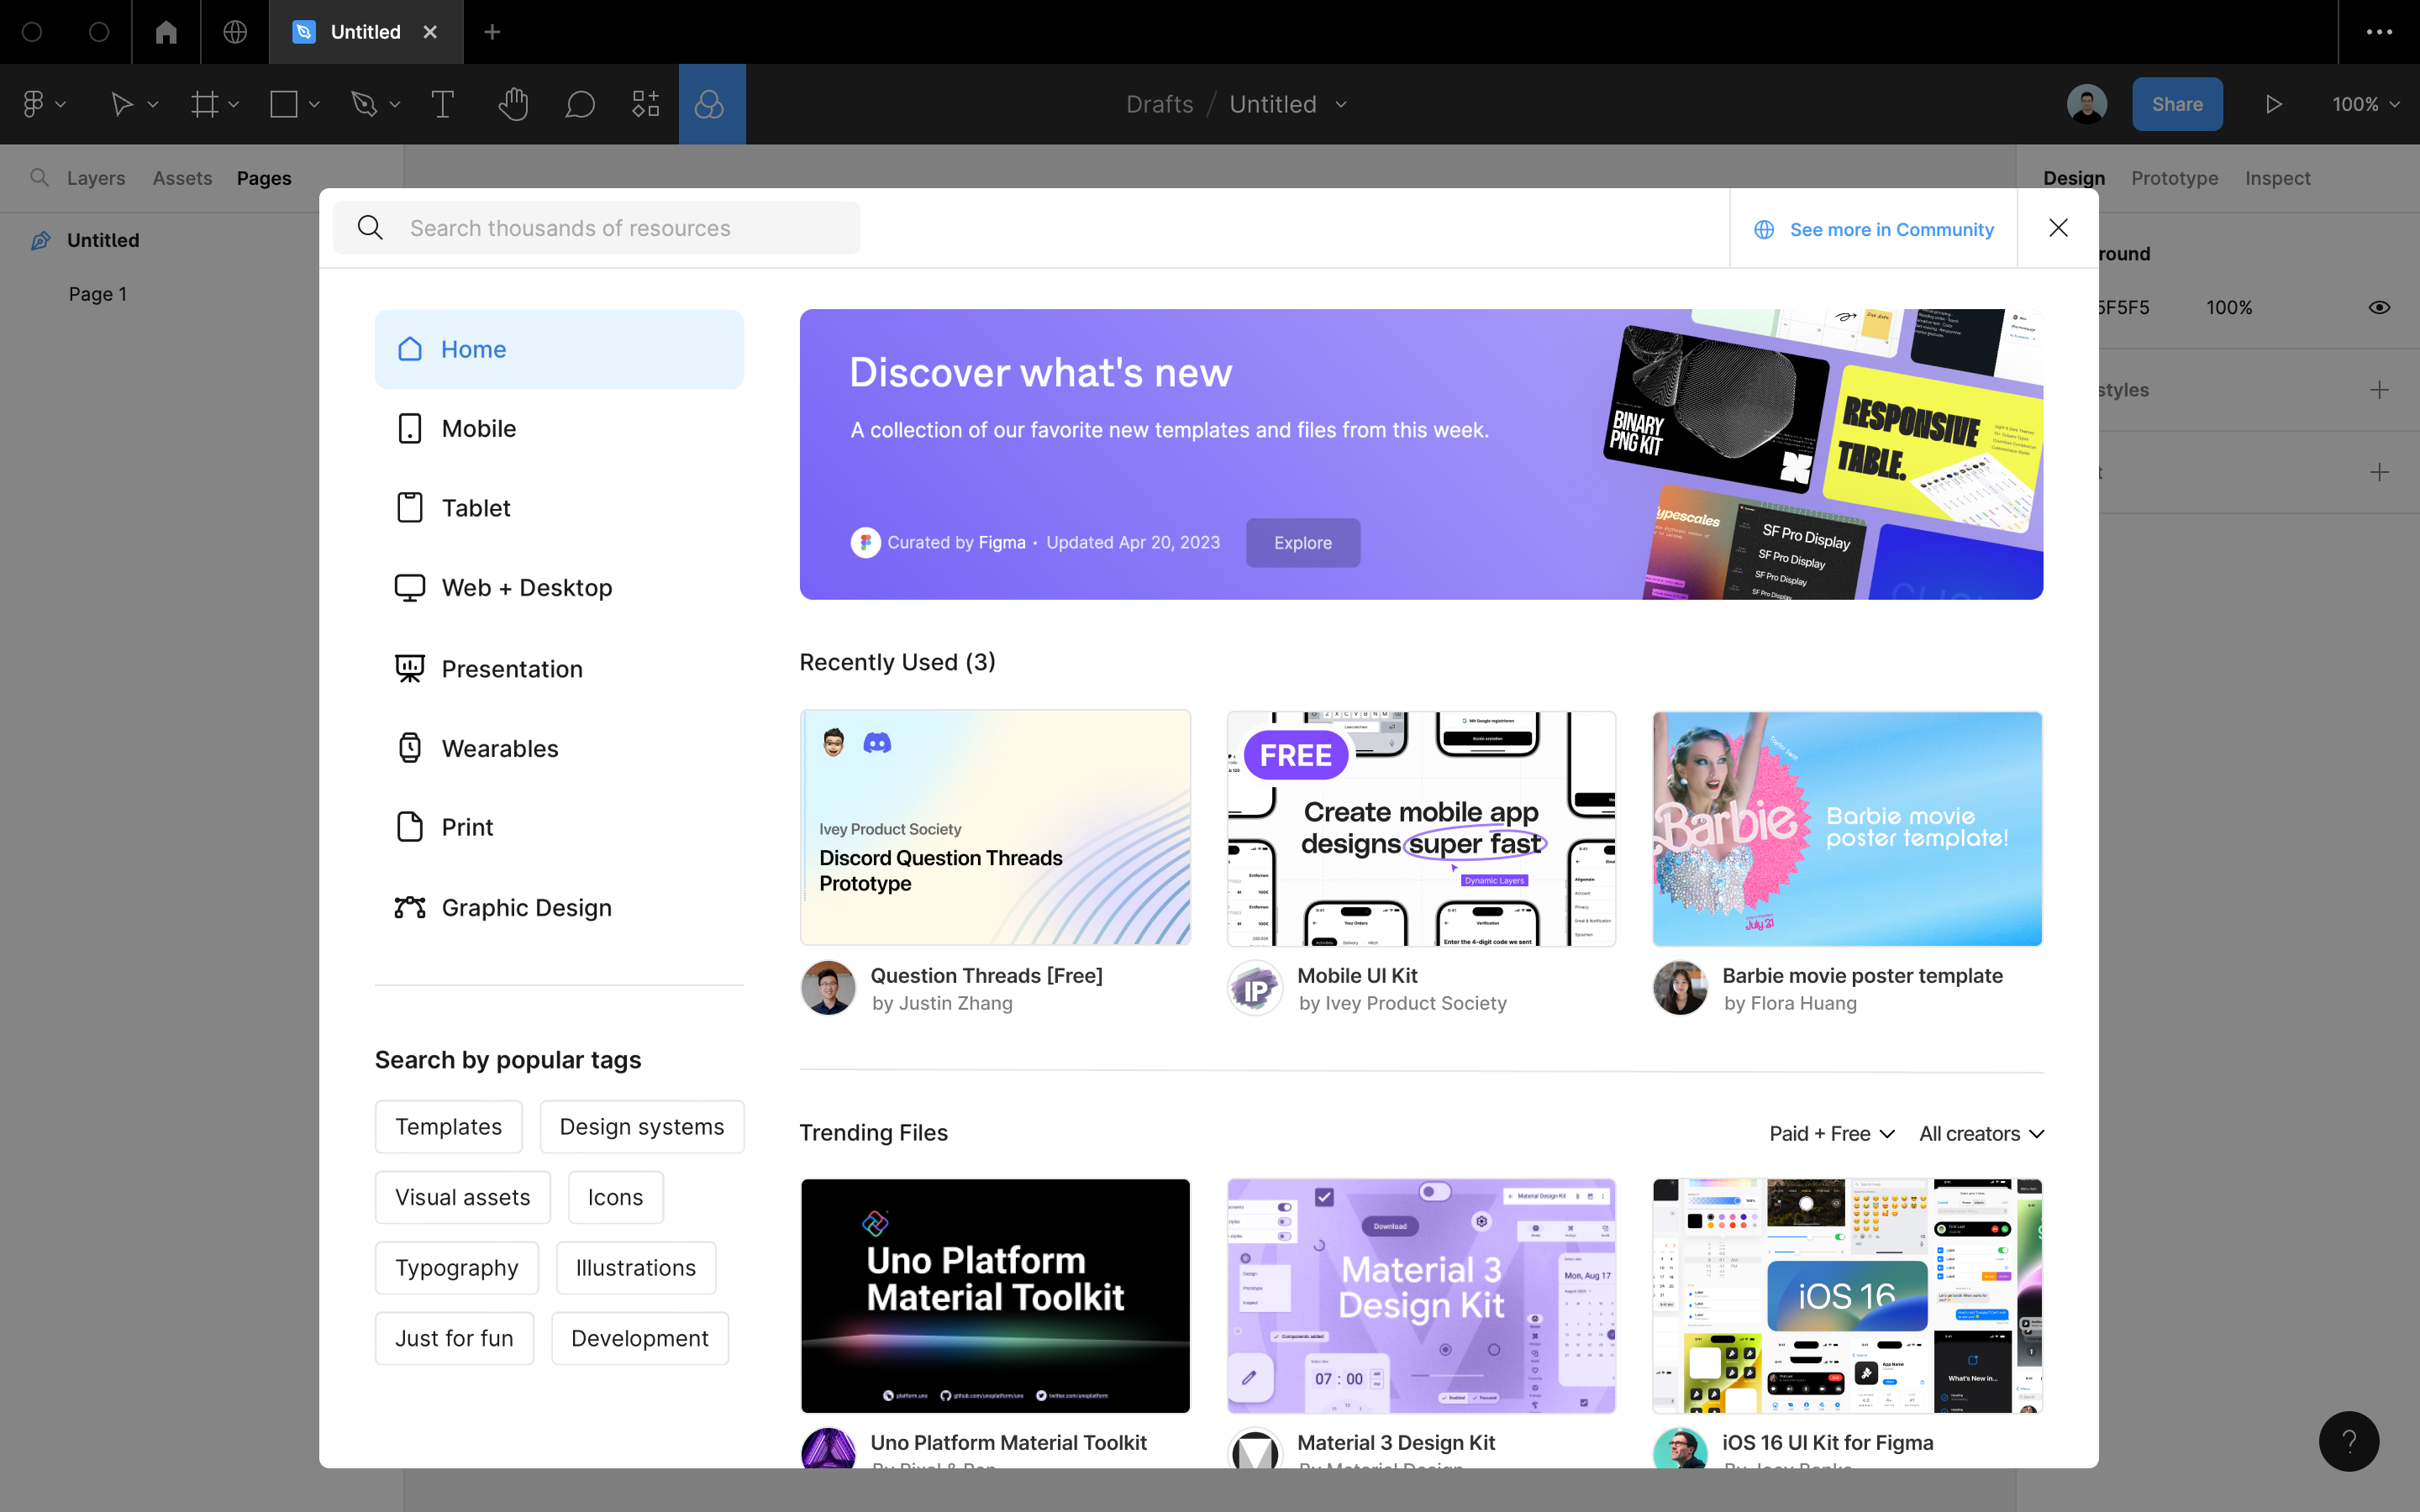
Task: Switch to the Inspect tab
Action: [x=2277, y=178]
